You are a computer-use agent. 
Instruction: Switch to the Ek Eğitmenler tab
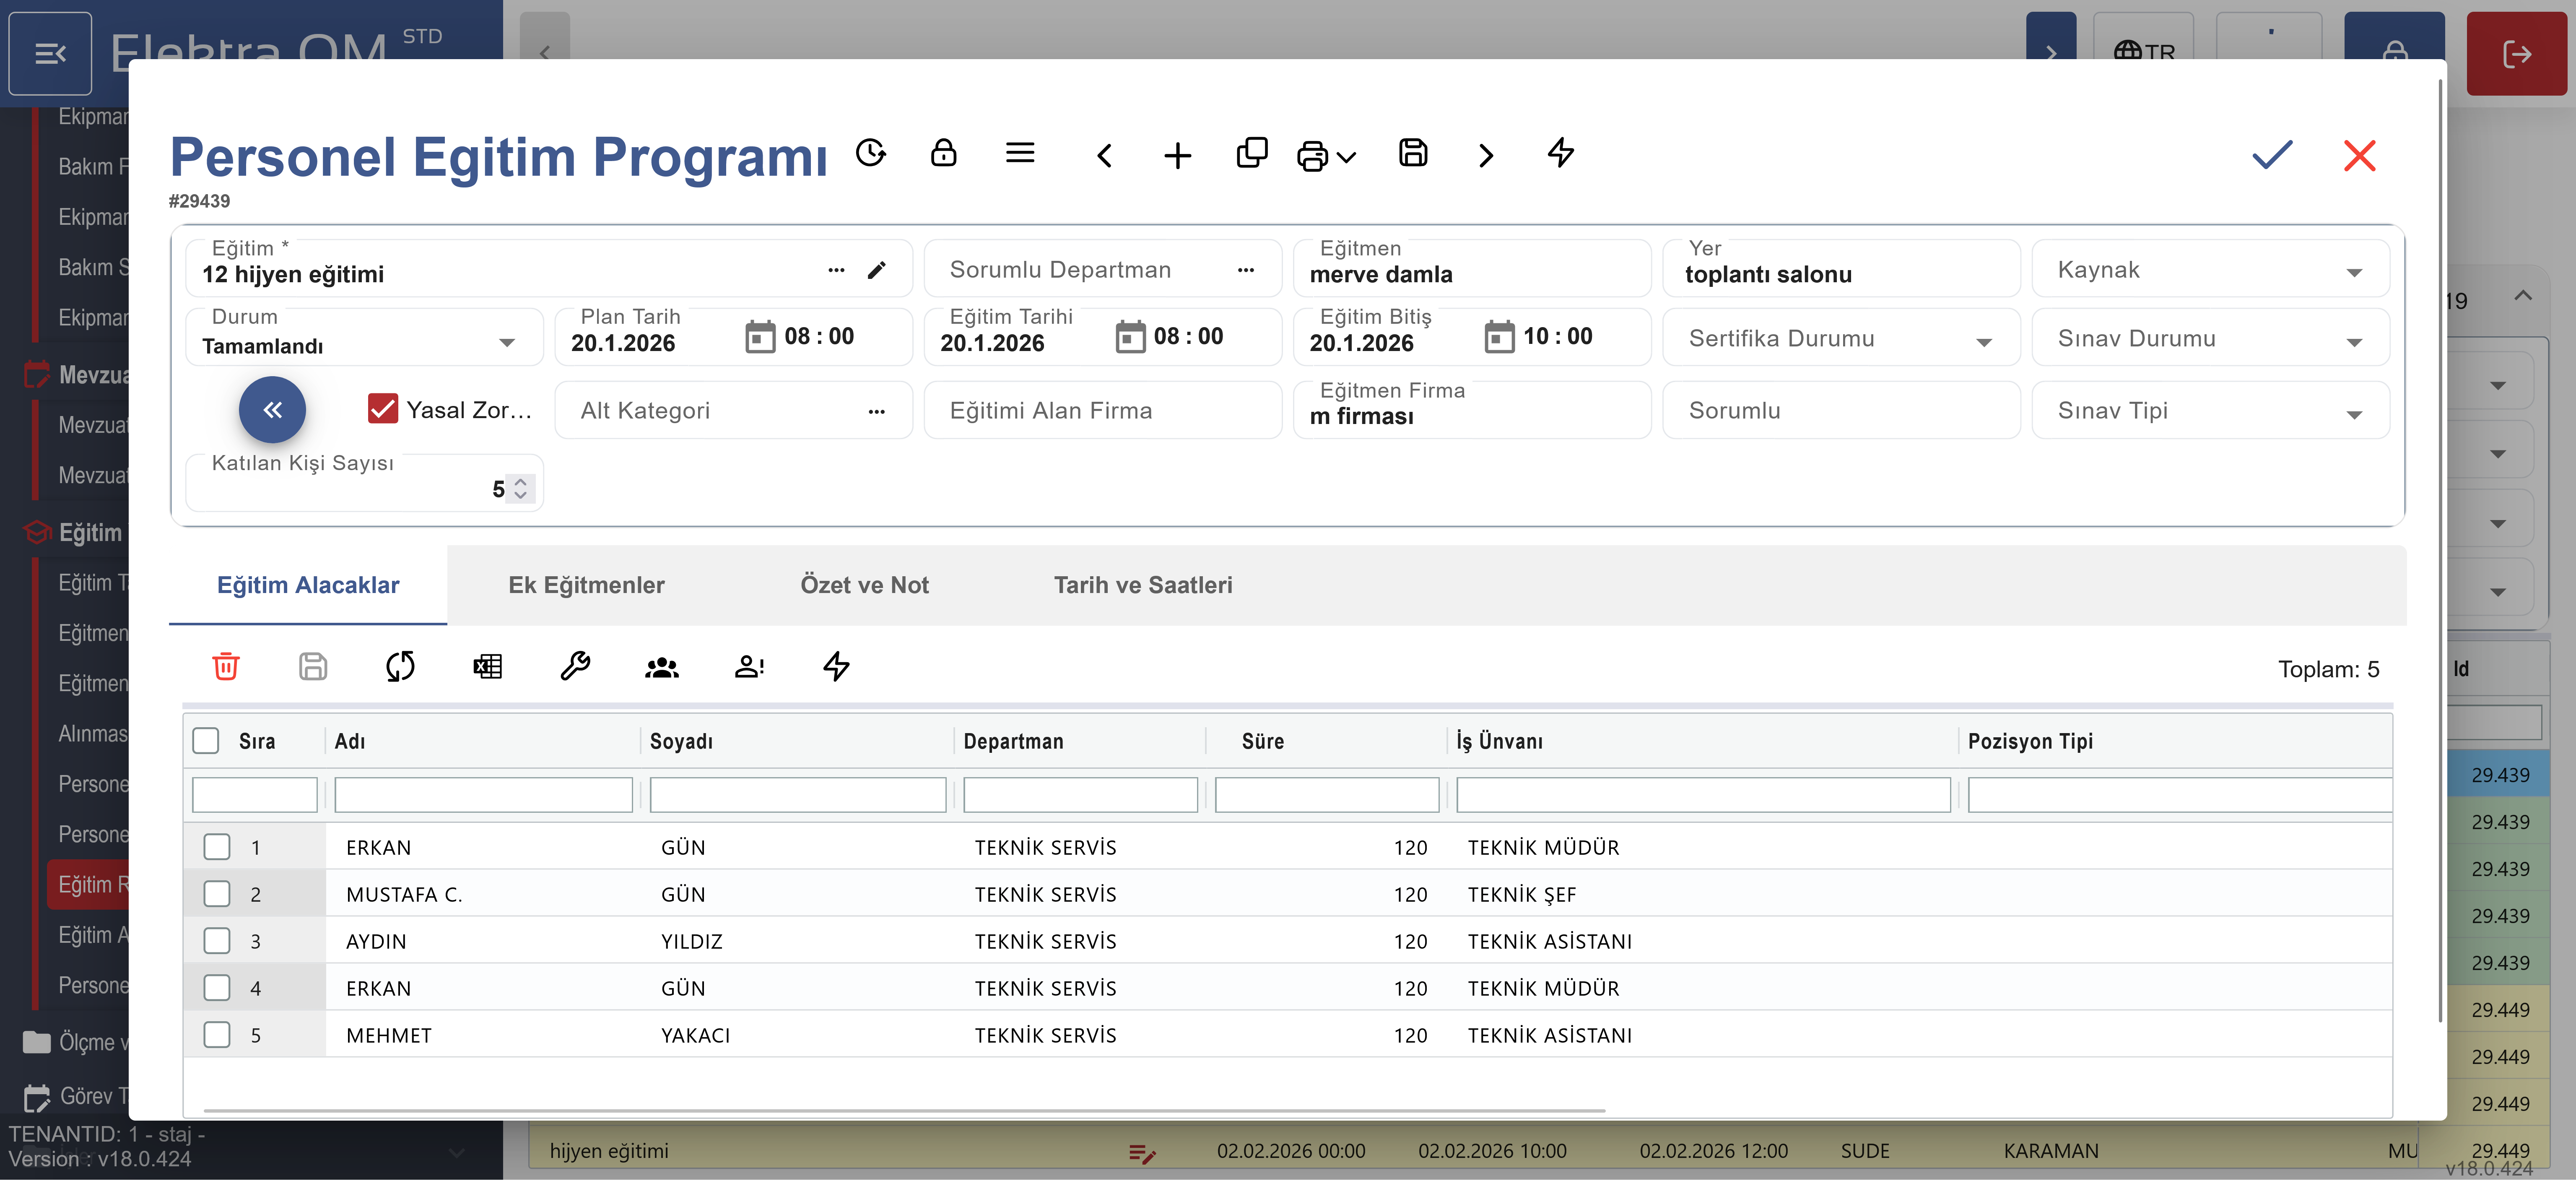coord(586,585)
